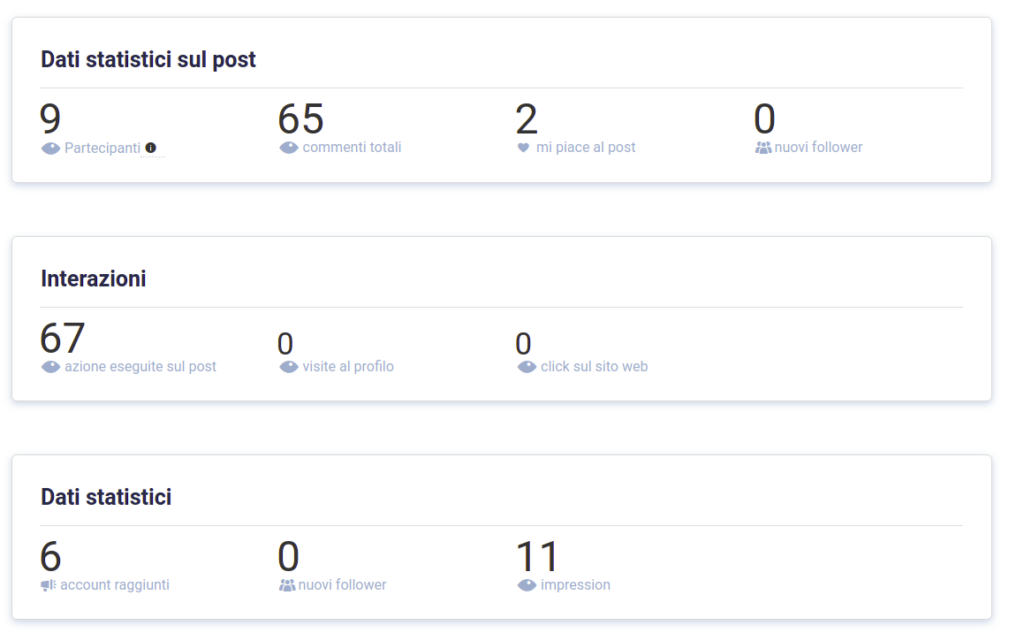The width and height of the screenshot is (1024, 633).
Task: Click the value 6 for account raggiunti
Action: click(x=50, y=557)
